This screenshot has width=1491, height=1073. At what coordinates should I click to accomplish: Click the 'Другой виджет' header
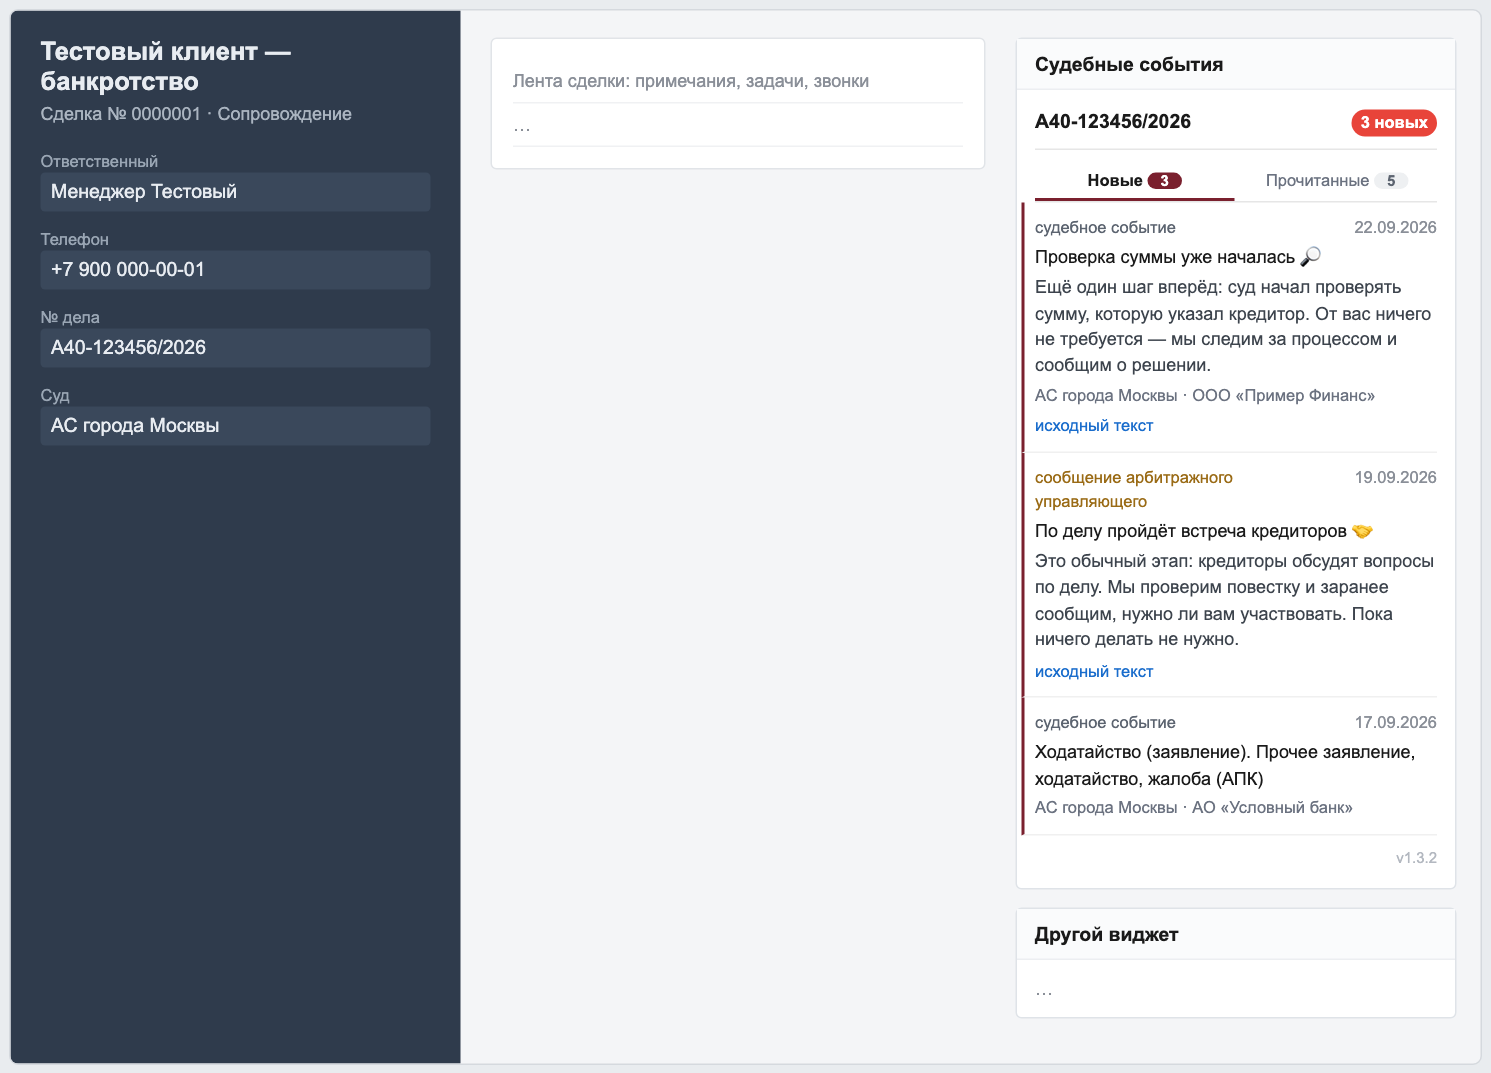coord(1236,935)
